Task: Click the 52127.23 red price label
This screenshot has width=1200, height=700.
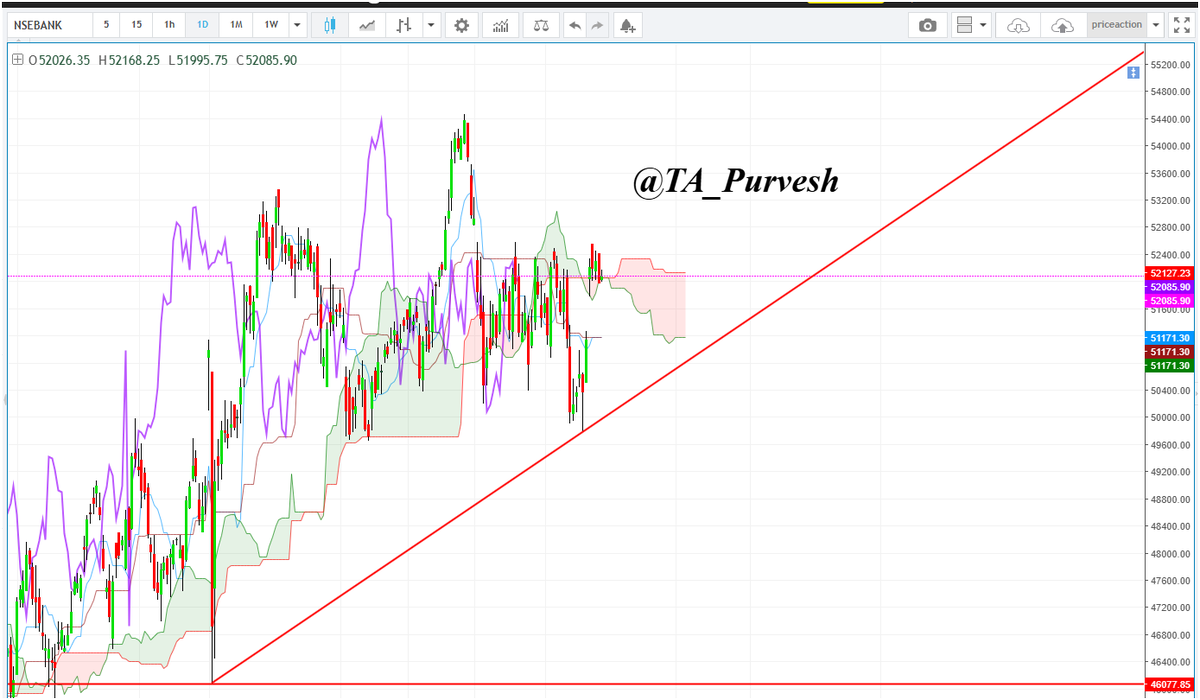Action: point(1170,273)
